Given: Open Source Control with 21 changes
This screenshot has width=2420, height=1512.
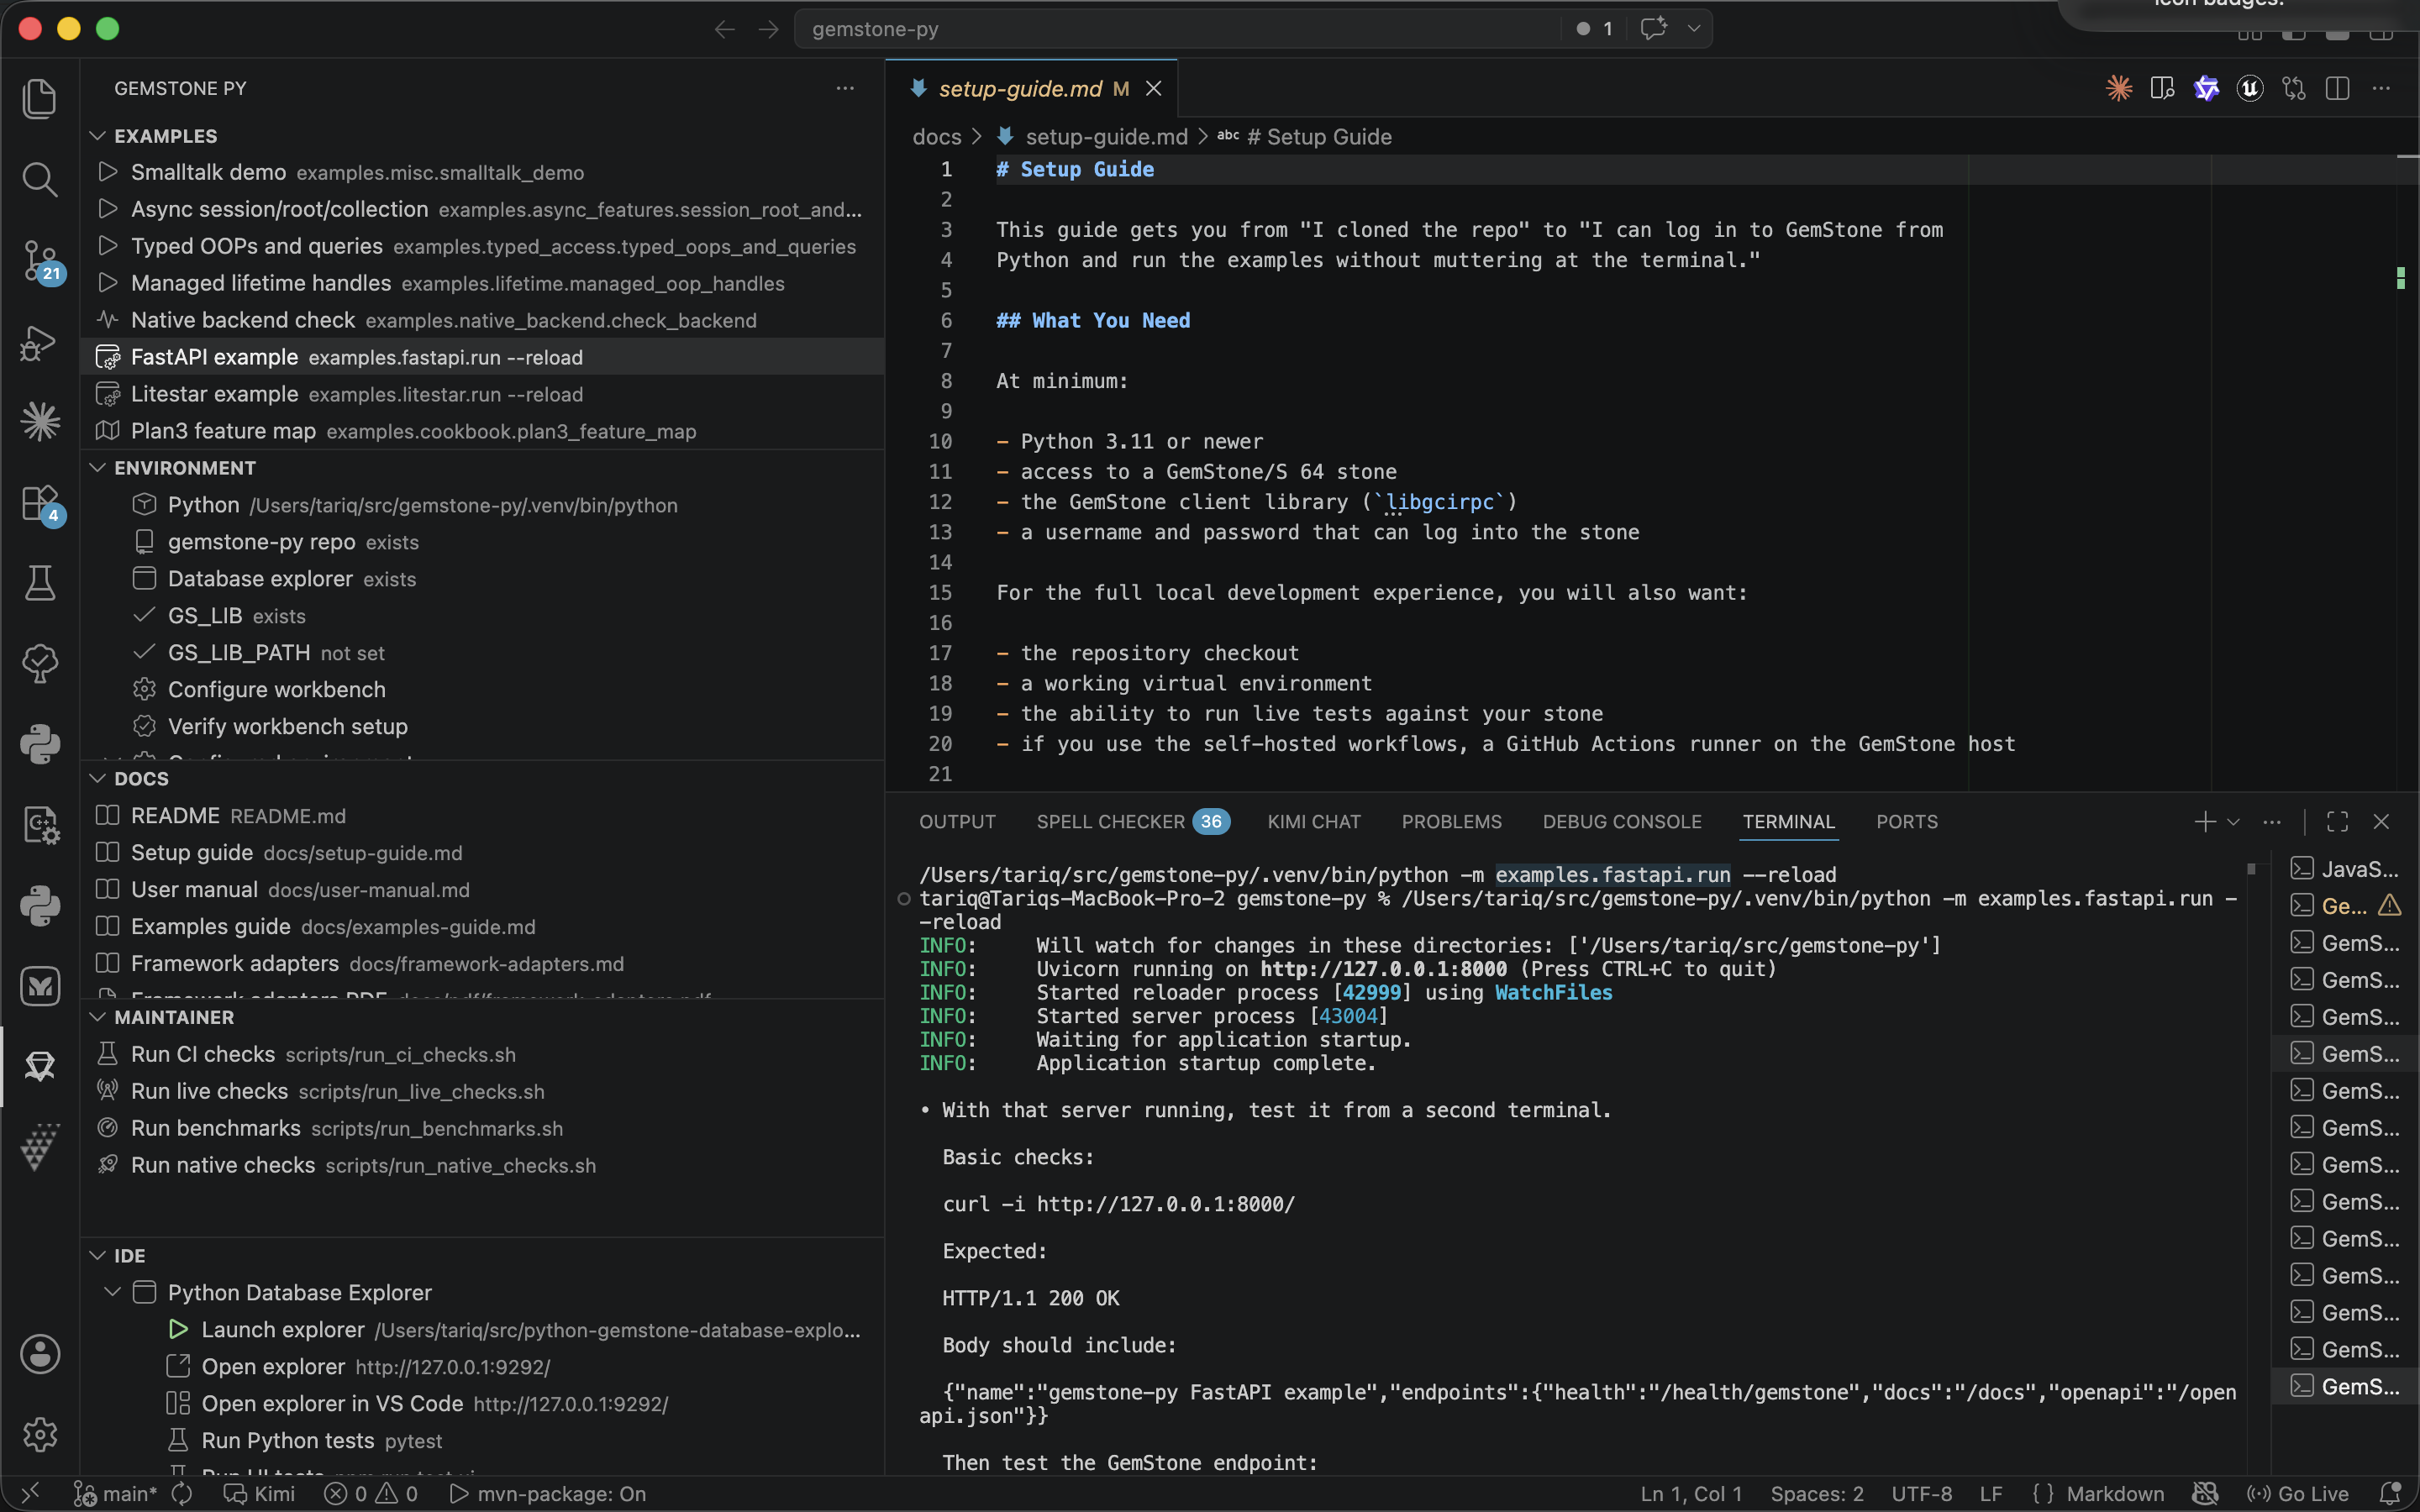Looking at the screenshot, I should click(40, 260).
